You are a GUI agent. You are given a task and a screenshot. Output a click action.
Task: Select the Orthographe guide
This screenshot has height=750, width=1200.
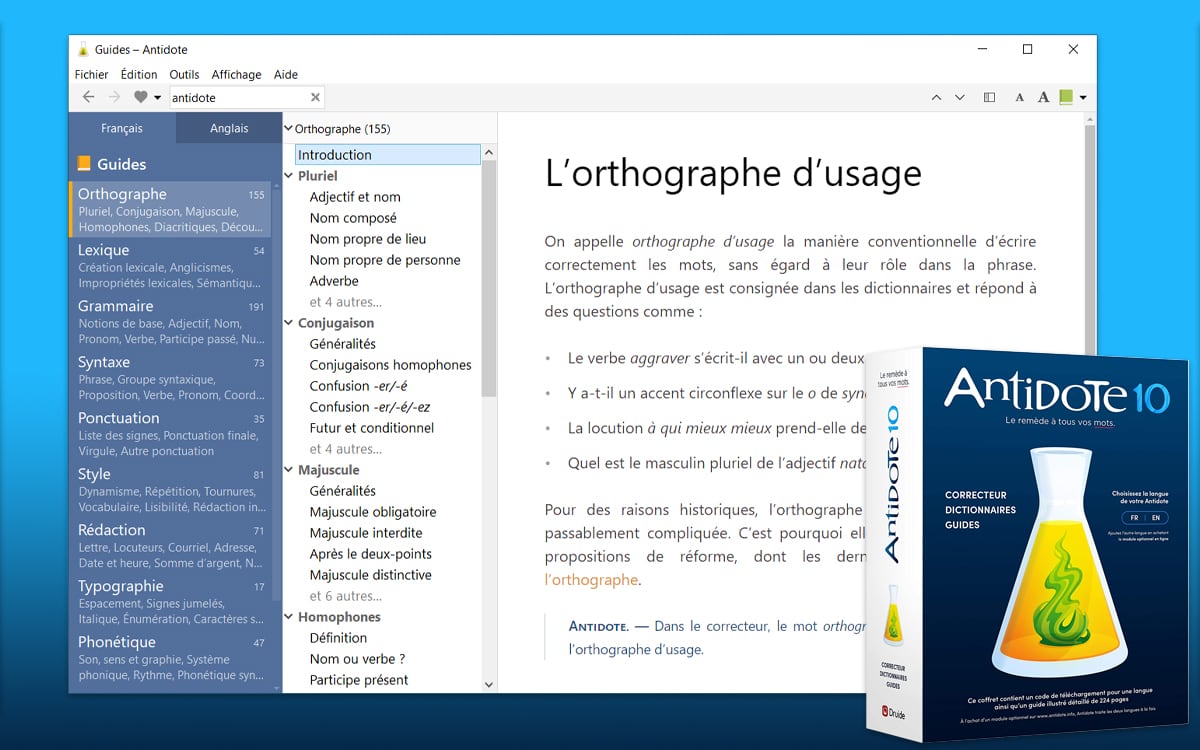coord(170,210)
